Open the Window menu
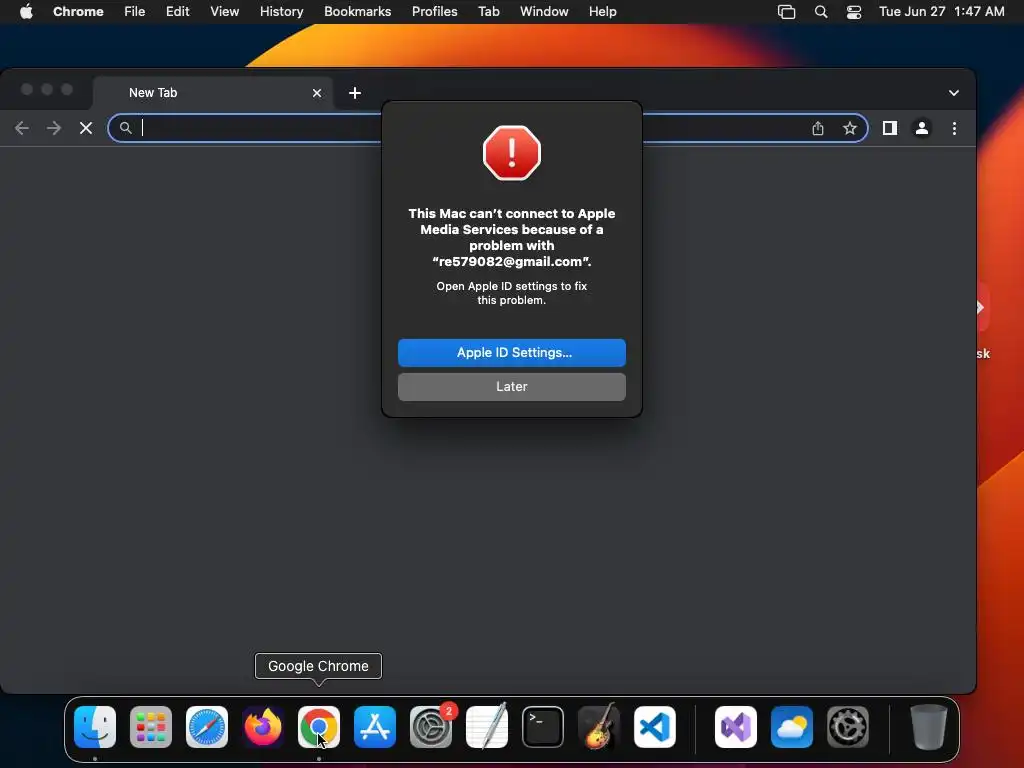The image size is (1024, 768). 544,12
